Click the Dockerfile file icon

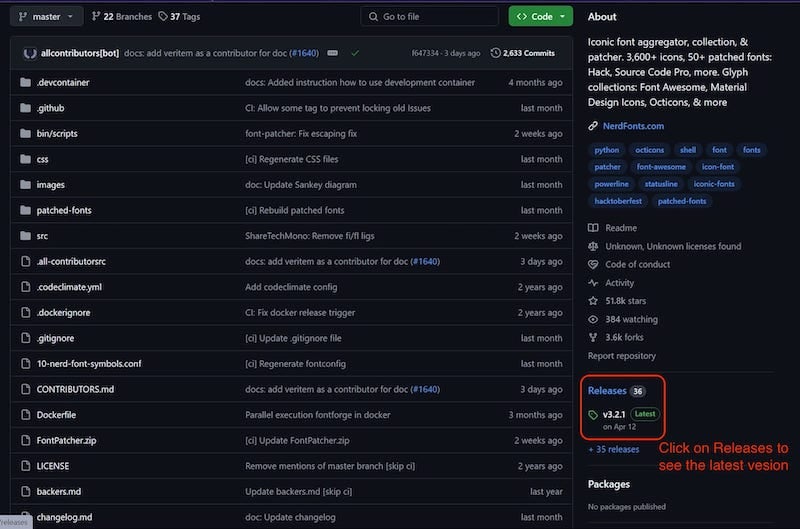(26, 415)
